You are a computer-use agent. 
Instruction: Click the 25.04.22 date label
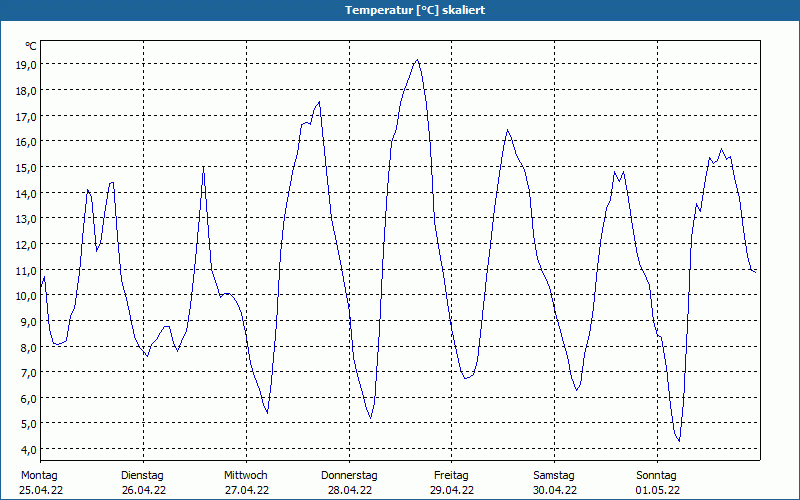pos(41,490)
